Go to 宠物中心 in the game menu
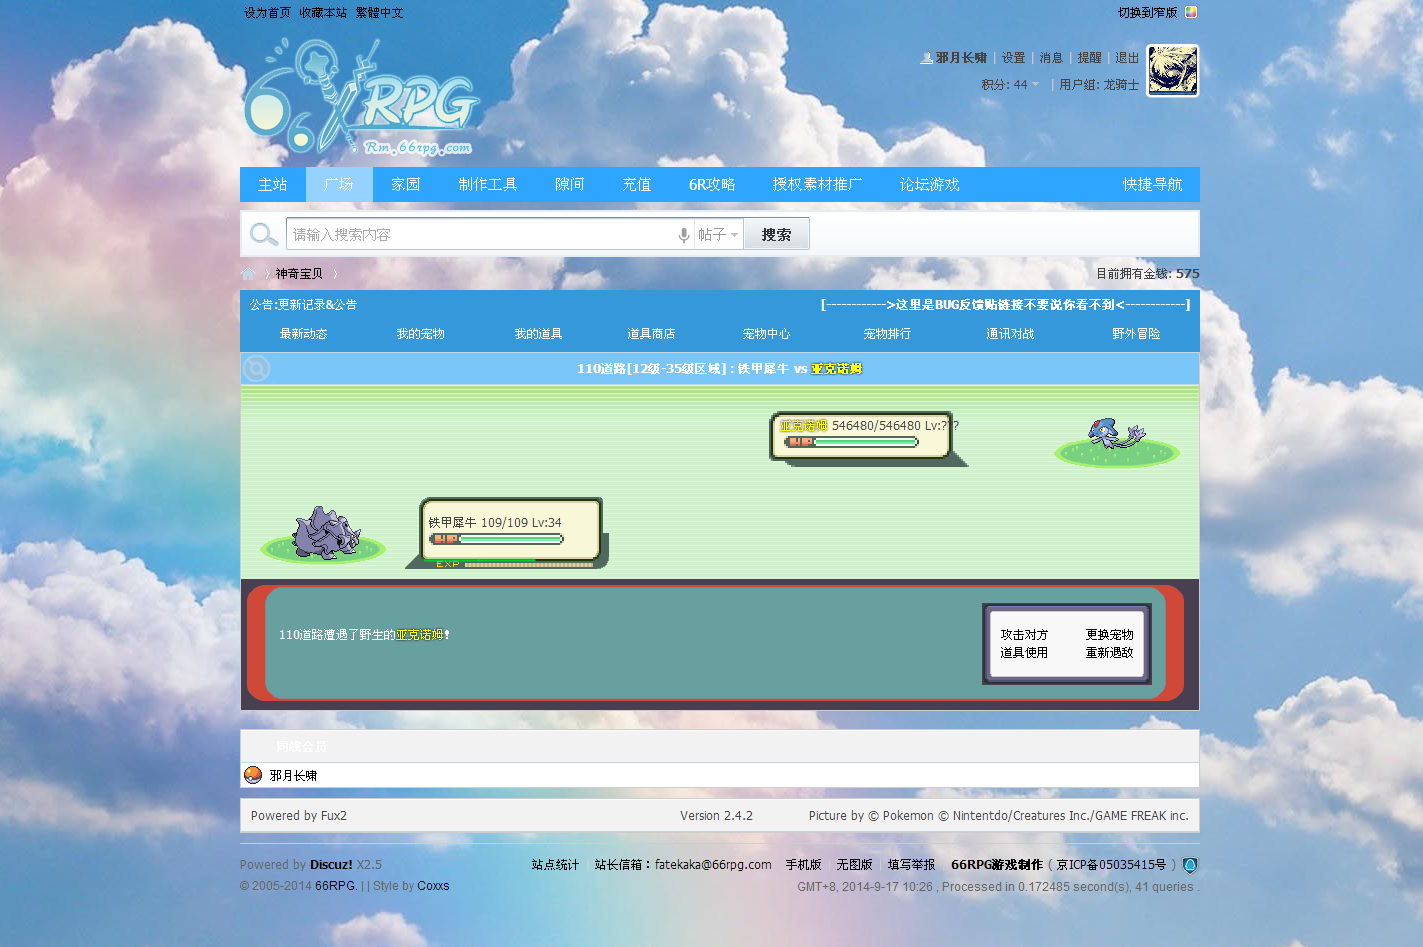The height and width of the screenshot is (947, 1423). [766, 334]
